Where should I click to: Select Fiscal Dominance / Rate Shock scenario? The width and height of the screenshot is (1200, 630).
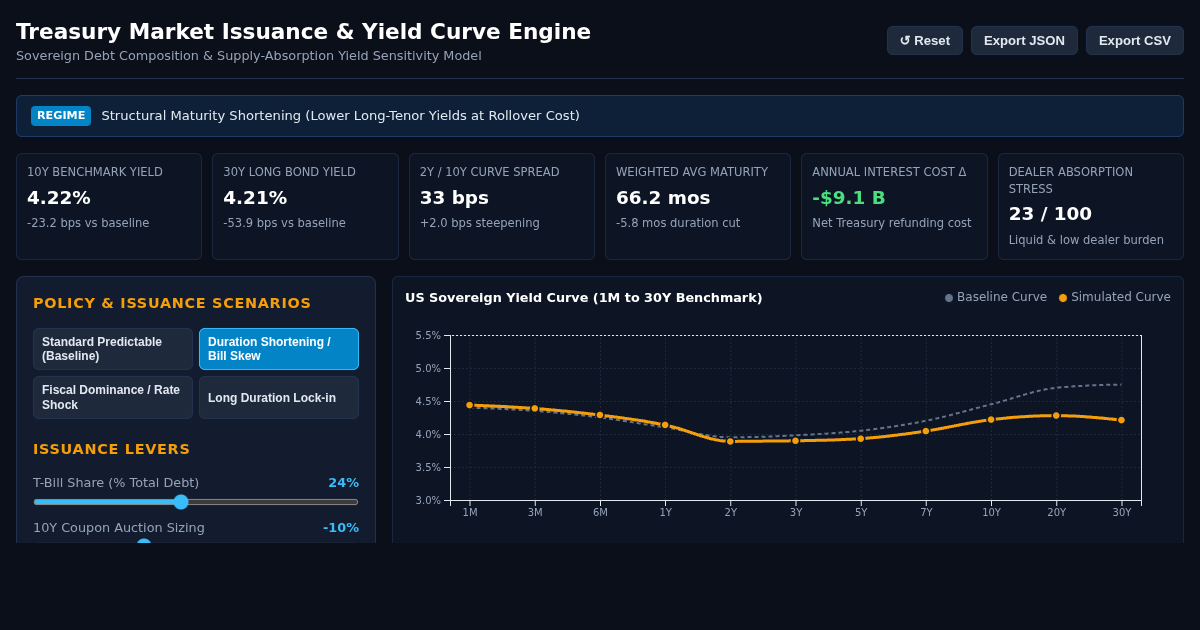tap(113, 397)
